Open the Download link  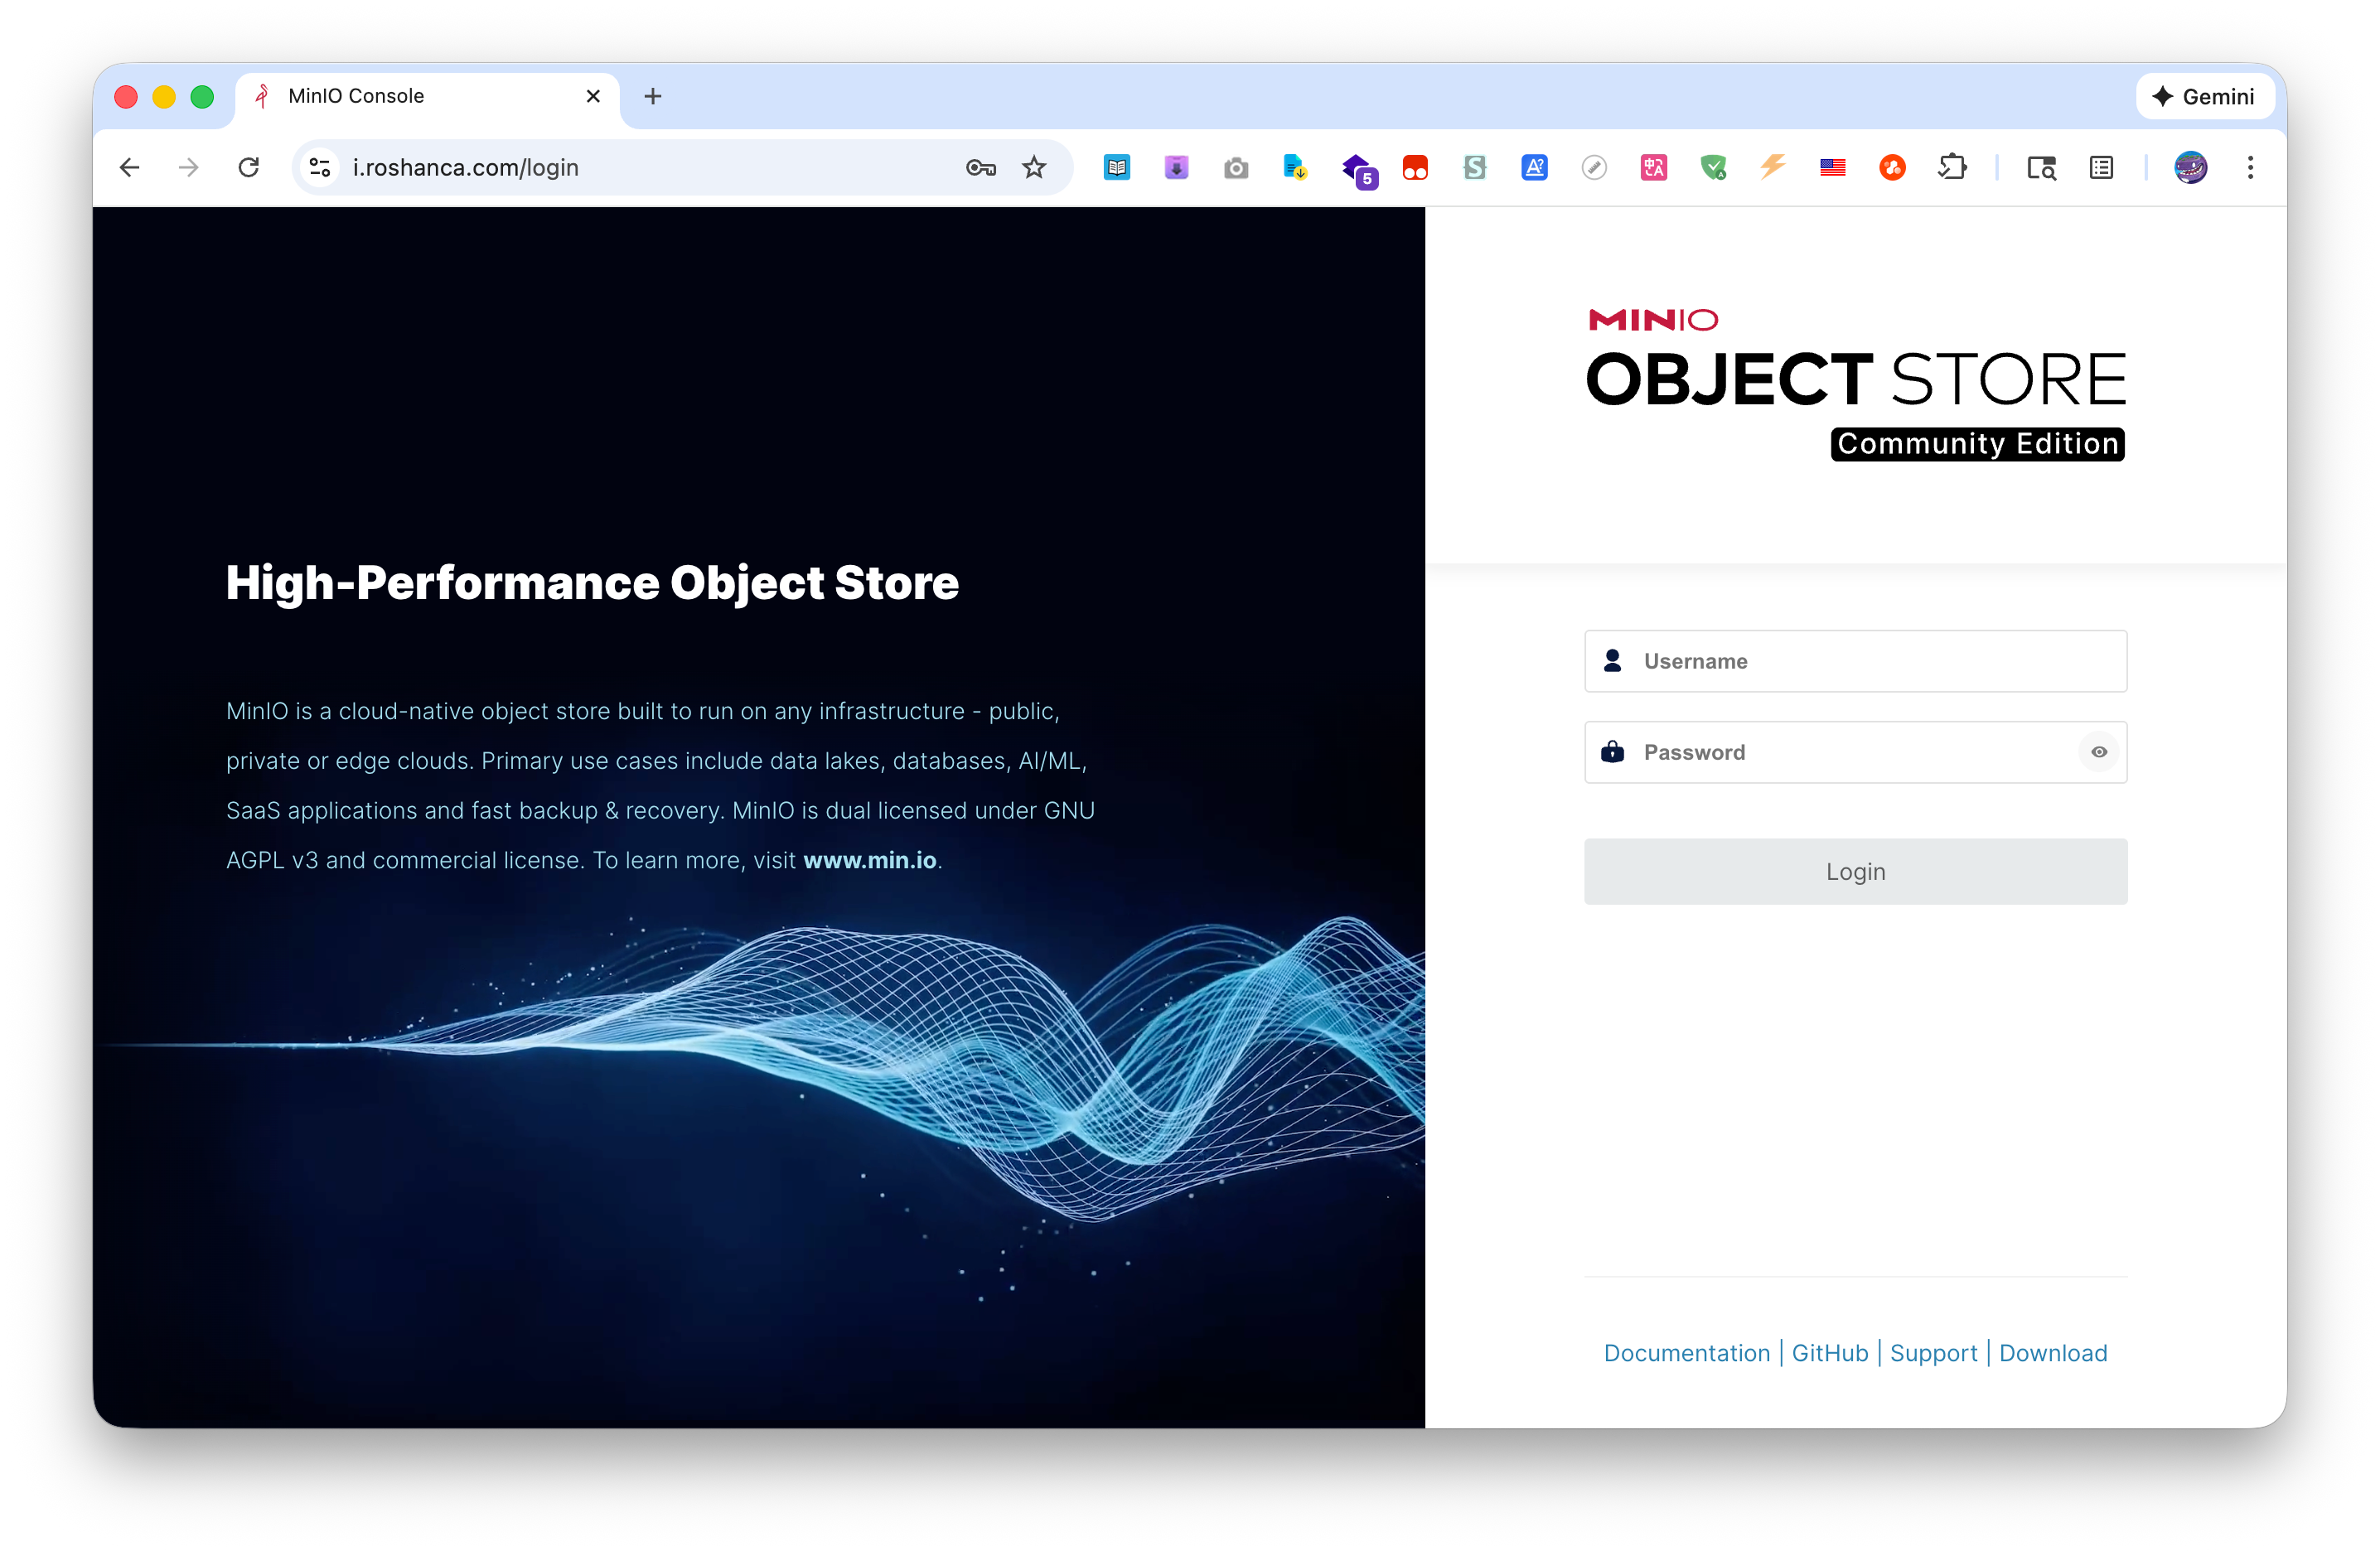(x=2052, y=1353)
